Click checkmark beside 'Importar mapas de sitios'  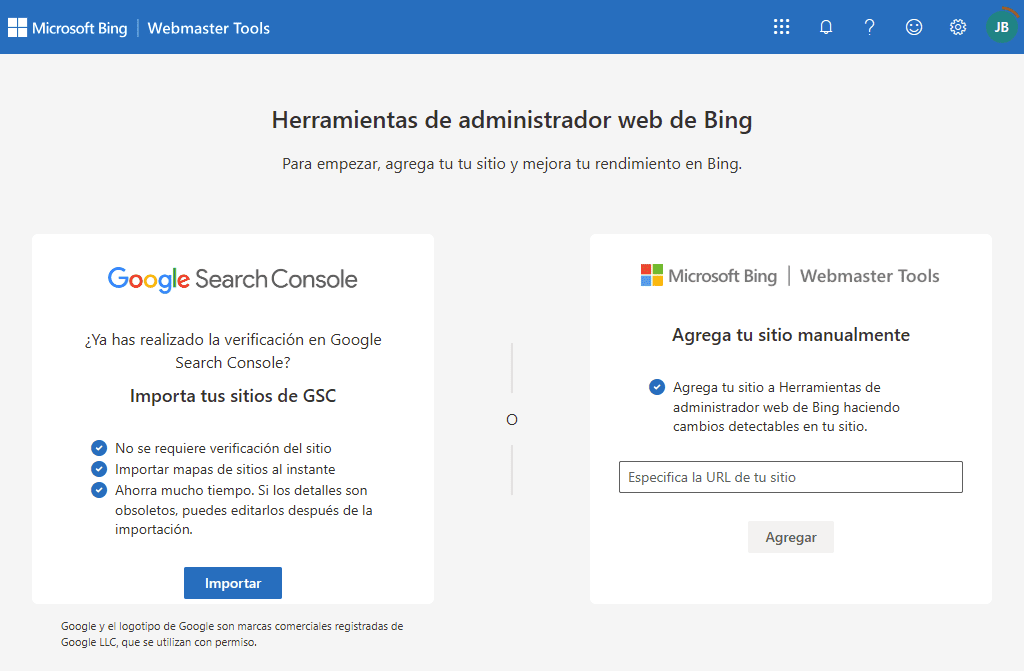[99, 469]
